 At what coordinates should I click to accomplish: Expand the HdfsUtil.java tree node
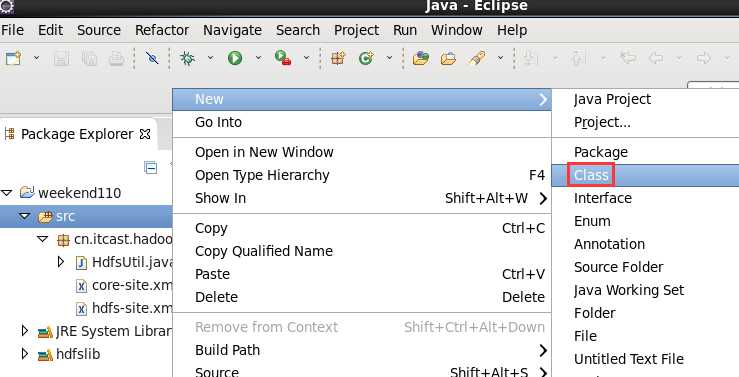click(60, 262)
